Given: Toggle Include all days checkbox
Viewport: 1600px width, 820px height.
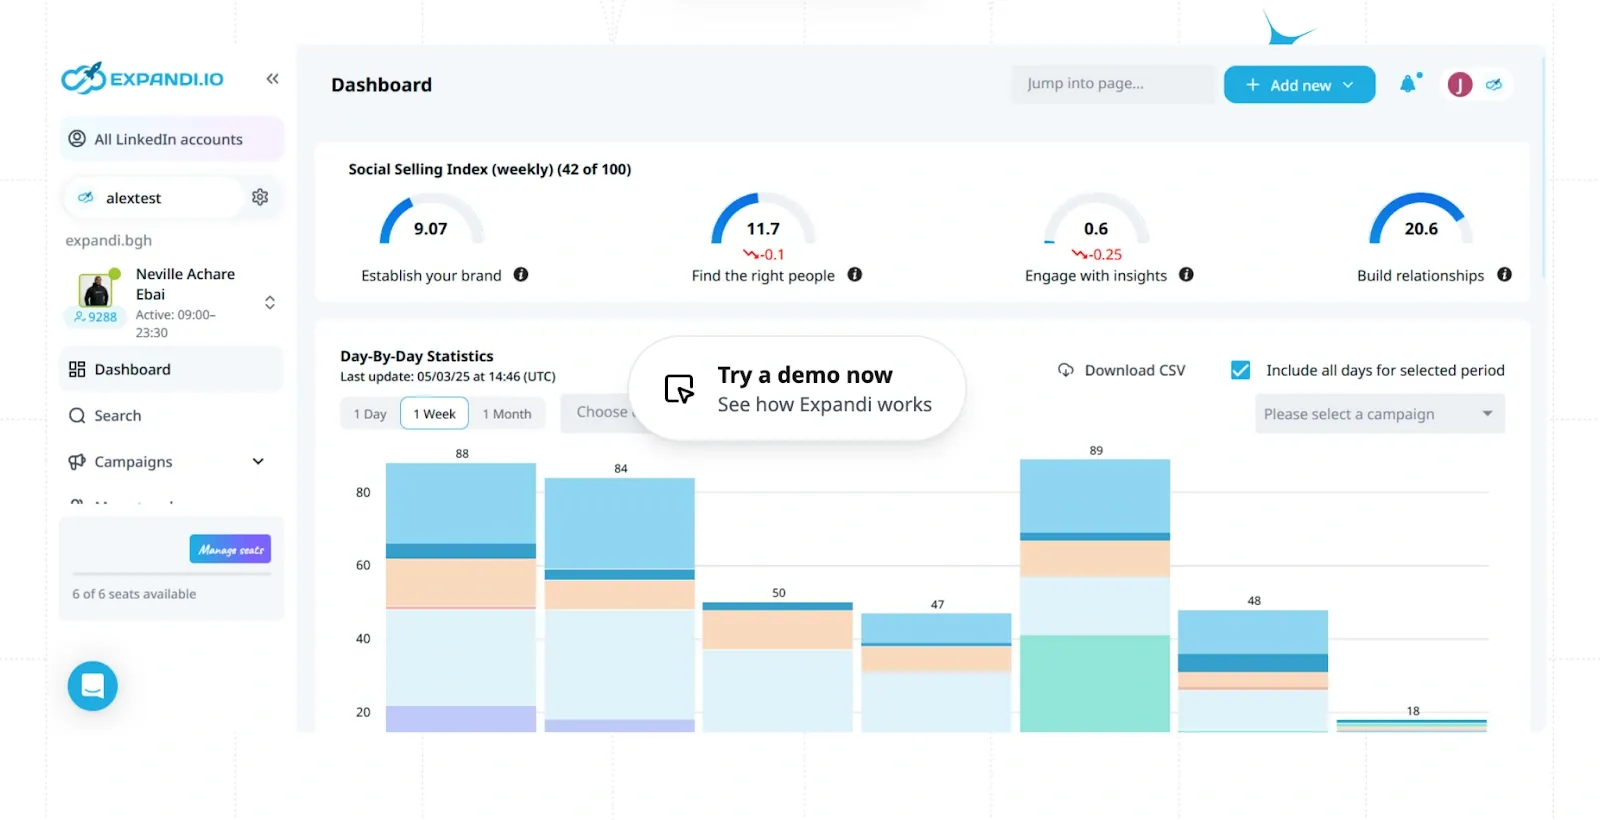Looking at the screenshot, I should 1240,370.
